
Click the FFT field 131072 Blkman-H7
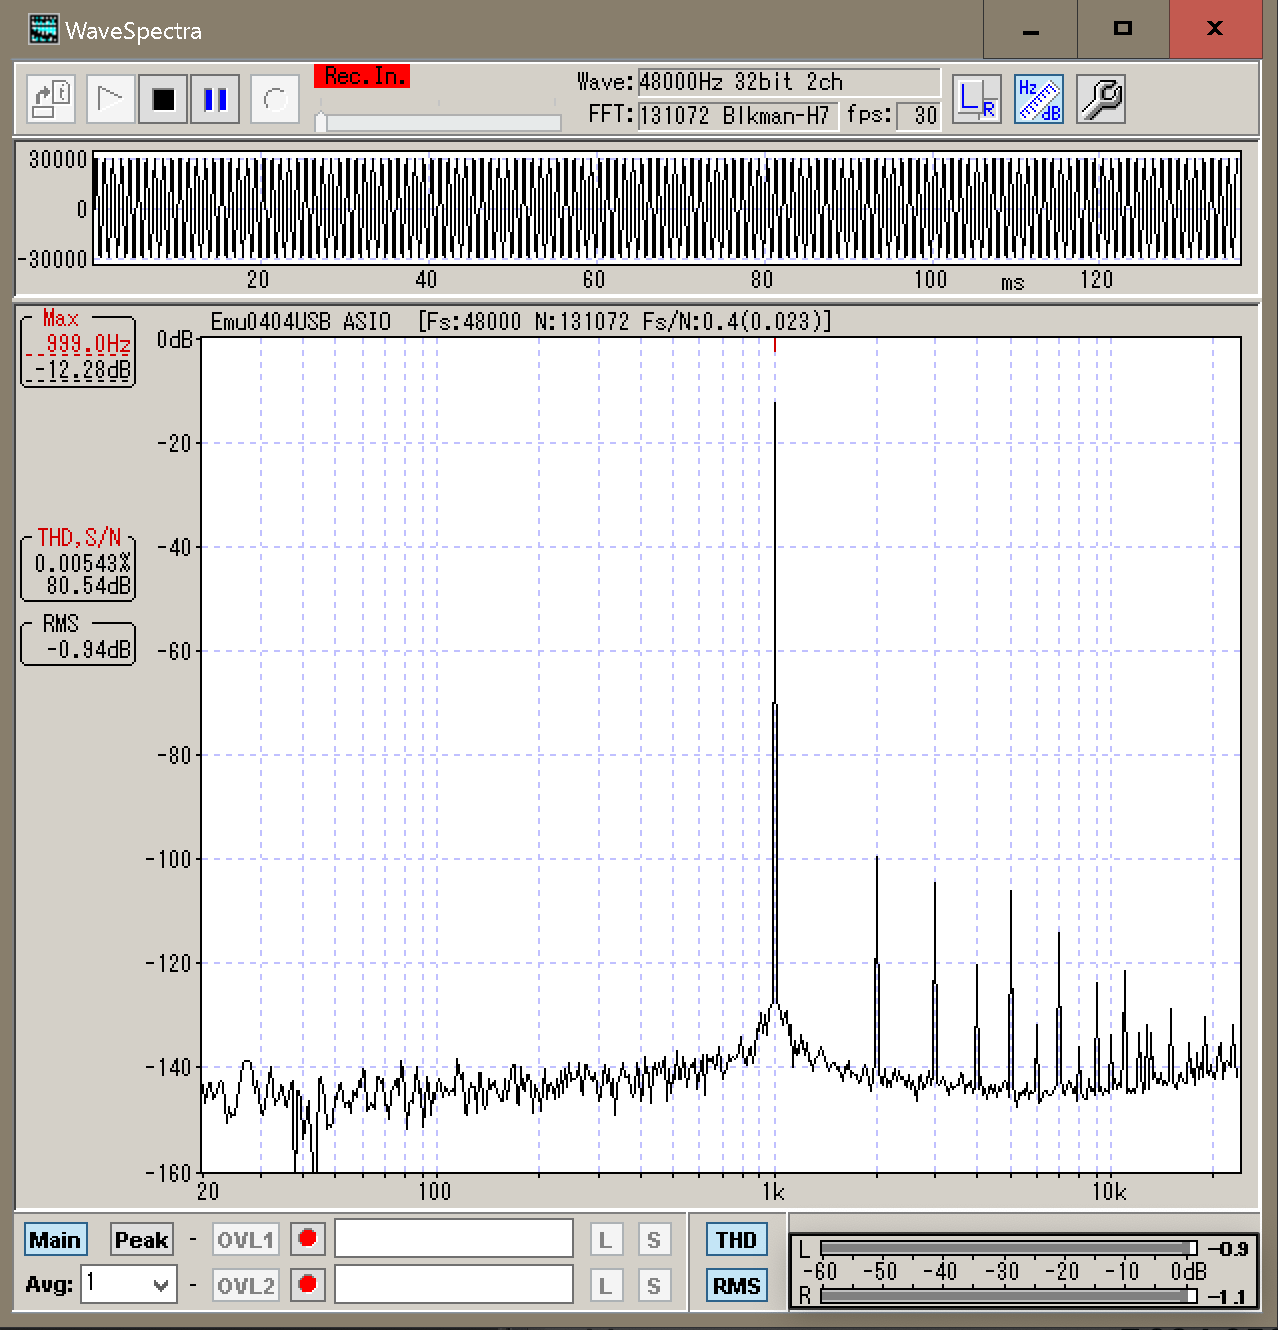pos(738,115)
